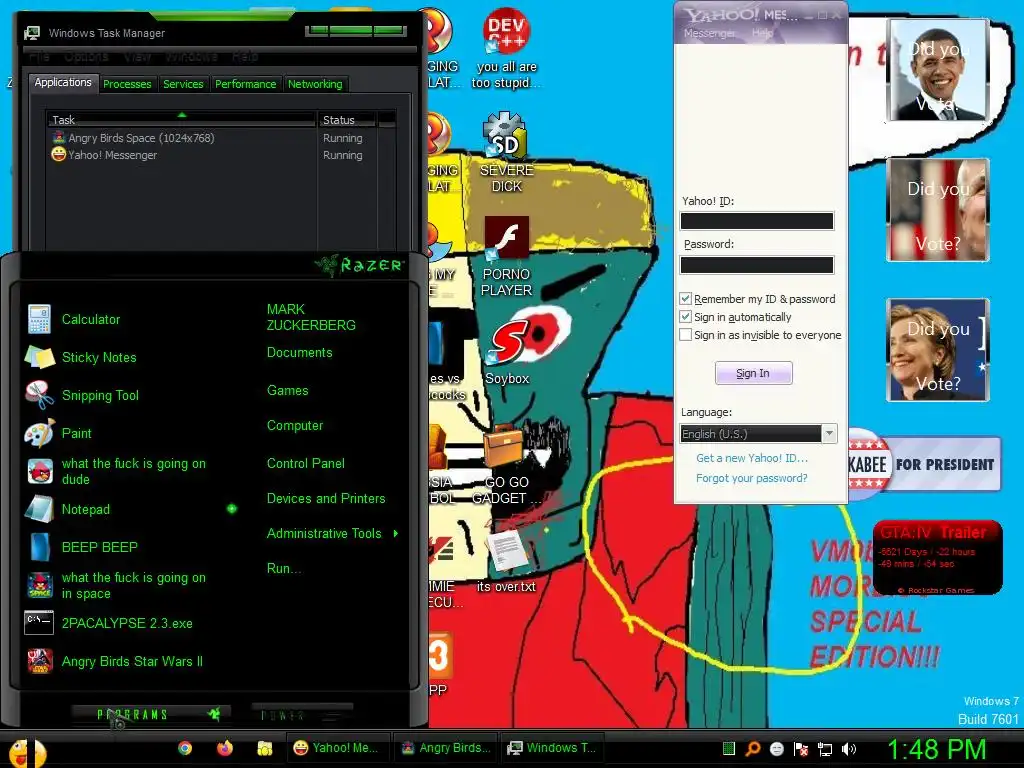The image size is (1024, 768).
Task: Click the Obama Did you Vote gadget
Action: pyautogui.click(x=938, y=71)
